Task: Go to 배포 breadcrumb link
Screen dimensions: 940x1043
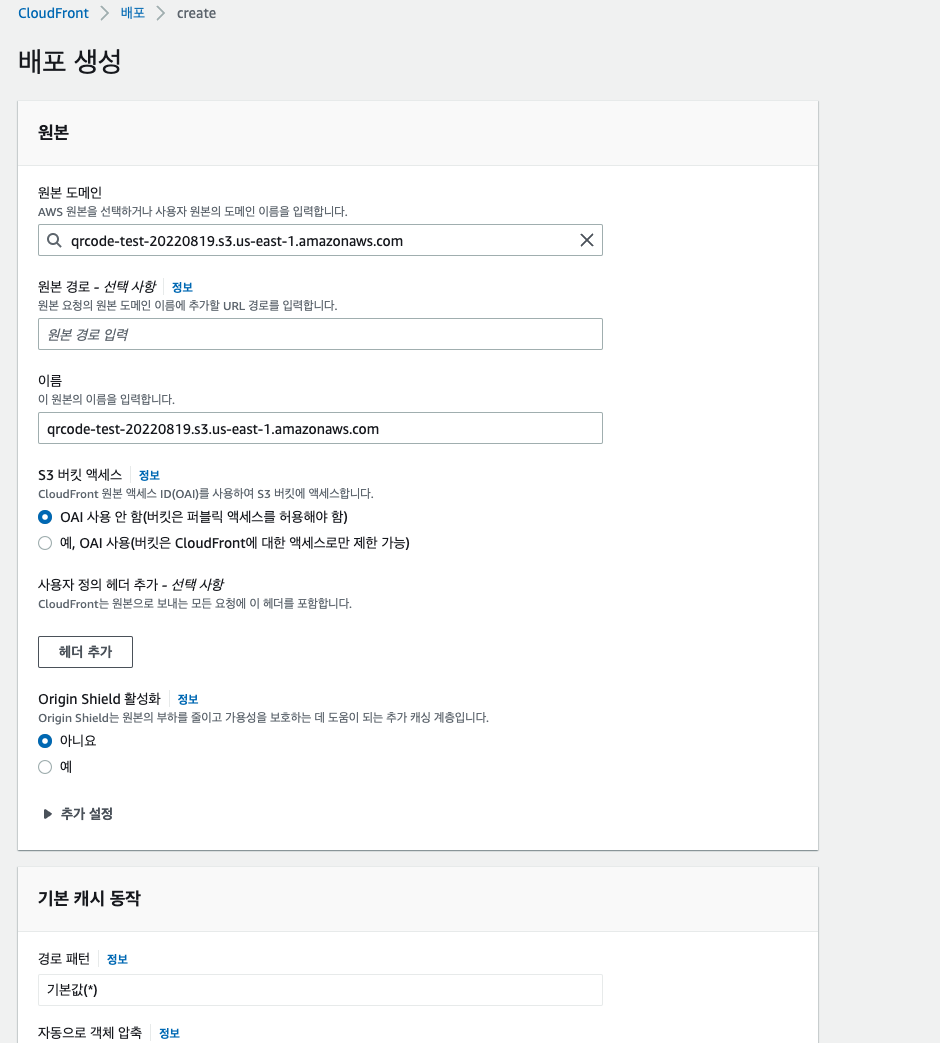Action: click(132, 13)
